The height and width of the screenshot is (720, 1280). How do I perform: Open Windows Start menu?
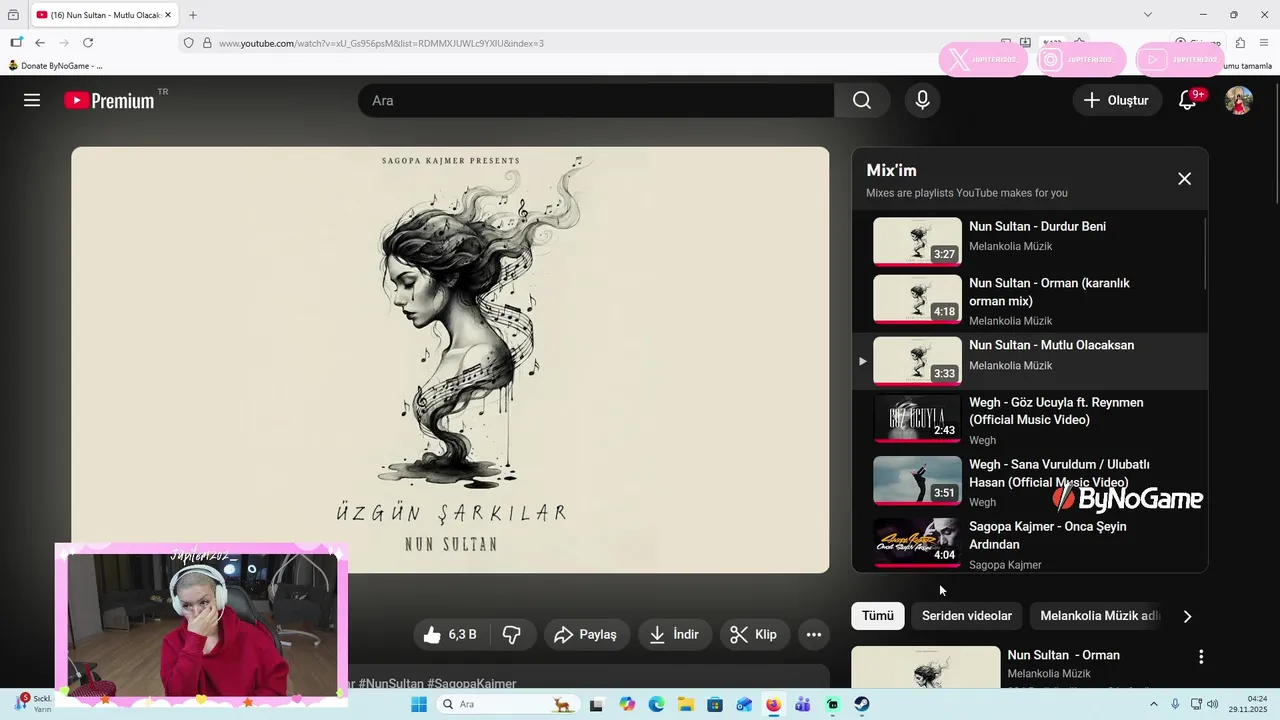click(x=419, y=704)
